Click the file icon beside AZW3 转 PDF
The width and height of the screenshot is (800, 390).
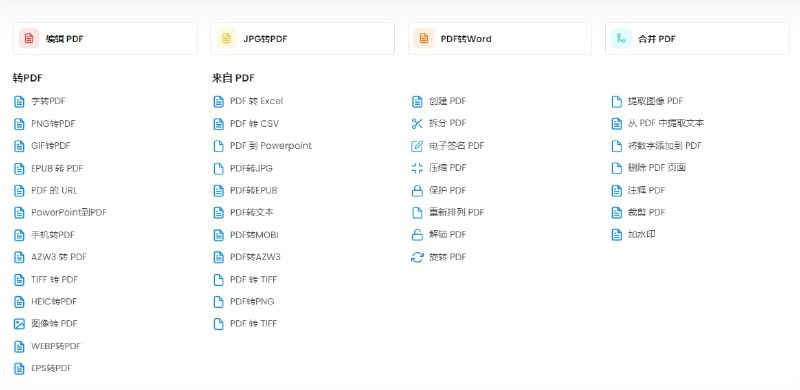[x=19, y=257]
